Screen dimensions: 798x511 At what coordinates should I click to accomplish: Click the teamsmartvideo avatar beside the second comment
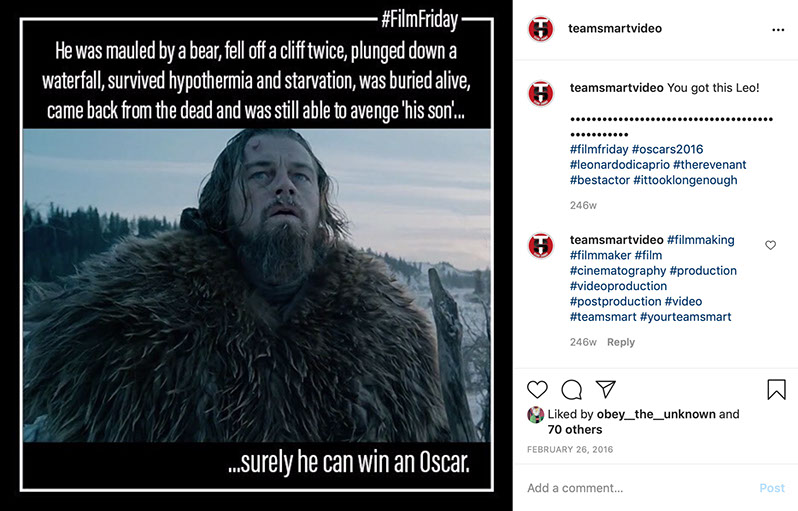tap(541, 246)
